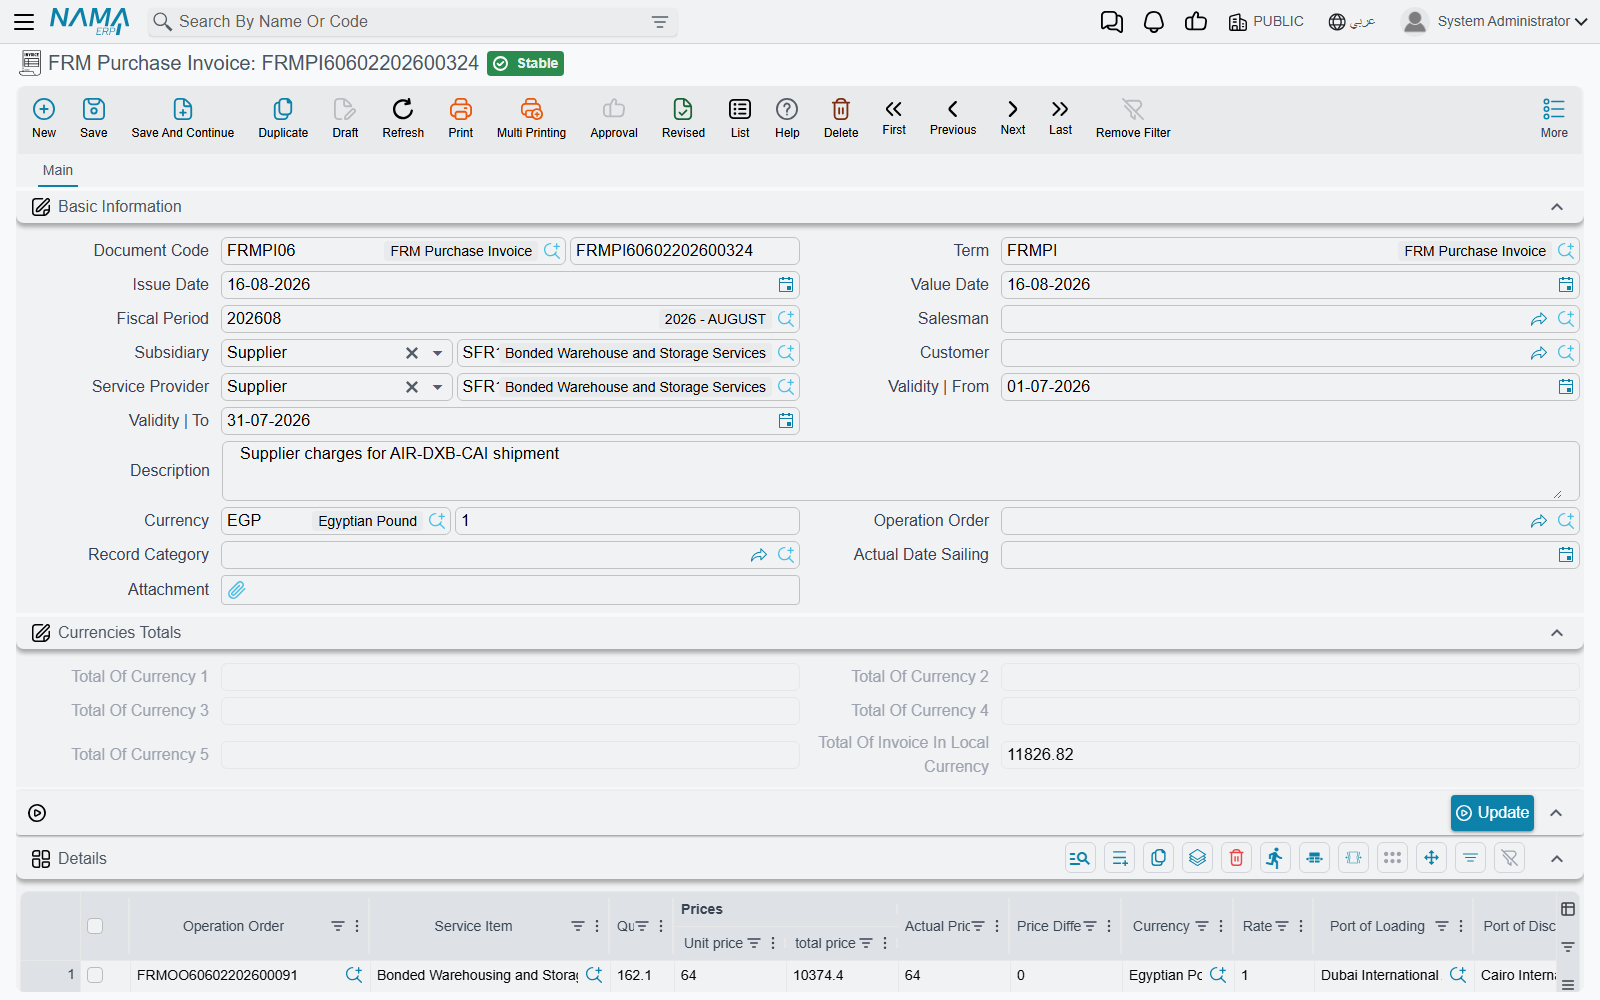Image resolution: width=1600 pixels, height=1000 pixels.
Task: Open Operation Order column filter
Action: pos(338,926)
